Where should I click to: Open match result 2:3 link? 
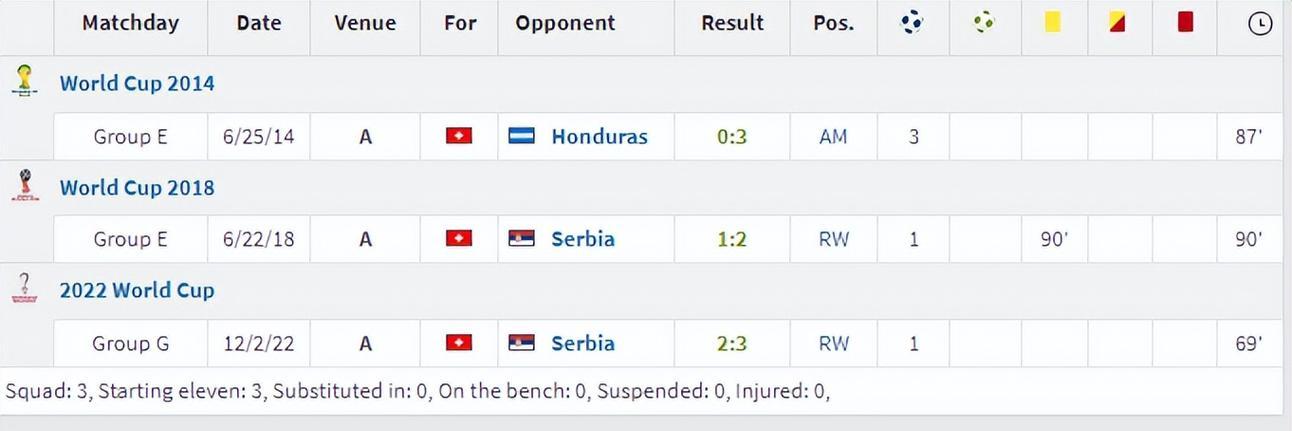[732, 344]
